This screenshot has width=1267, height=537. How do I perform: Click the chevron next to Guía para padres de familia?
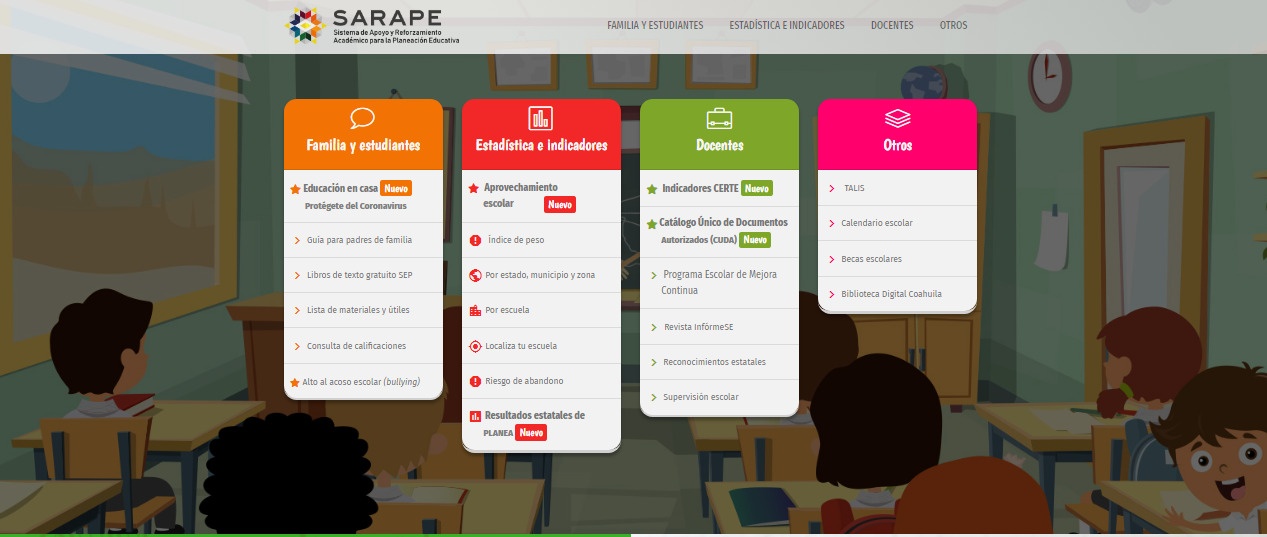[297, 240]
